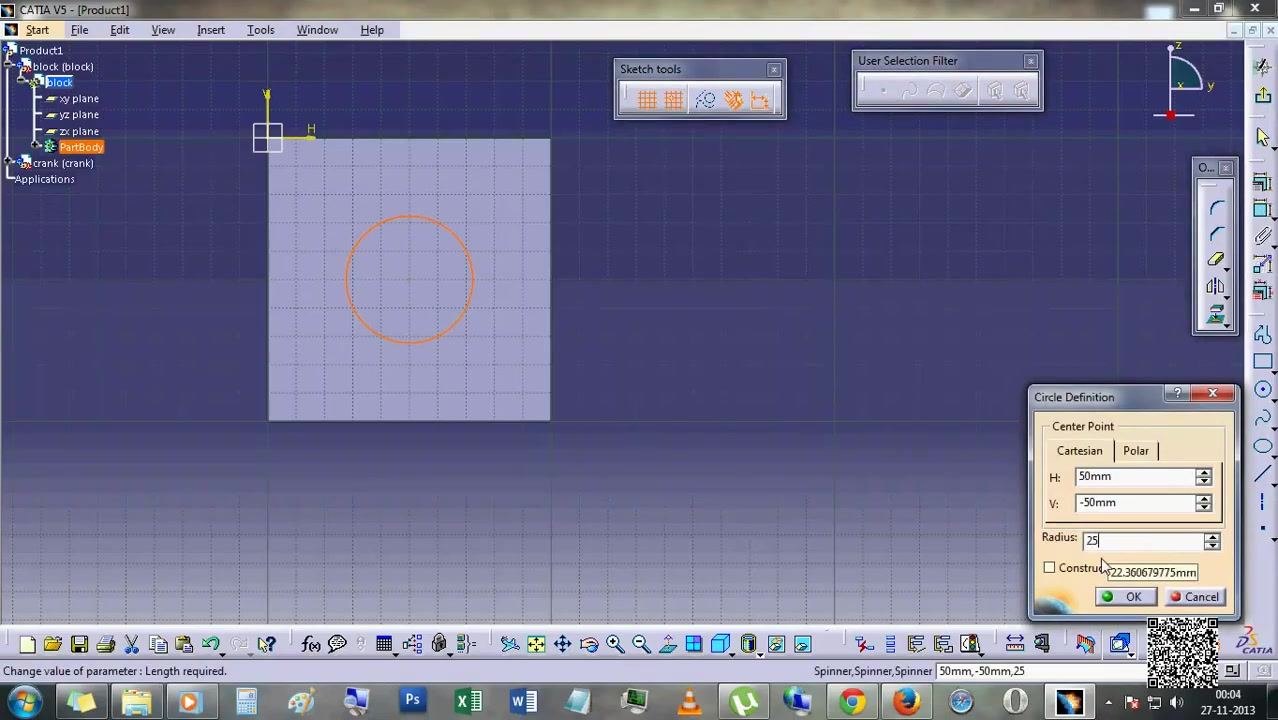Choose the Circle sketch tool
The height and width of the screenshot is (720, 1278).
[x=1263, y=389]
